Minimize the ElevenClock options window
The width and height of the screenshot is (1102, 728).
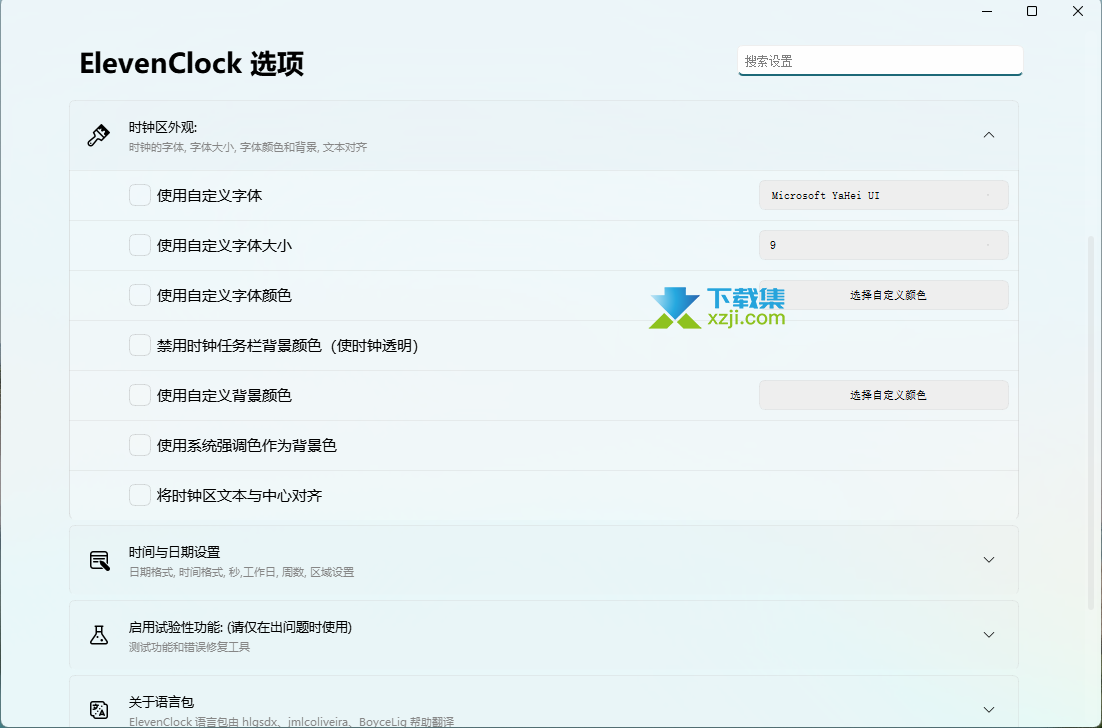[987, 11]
